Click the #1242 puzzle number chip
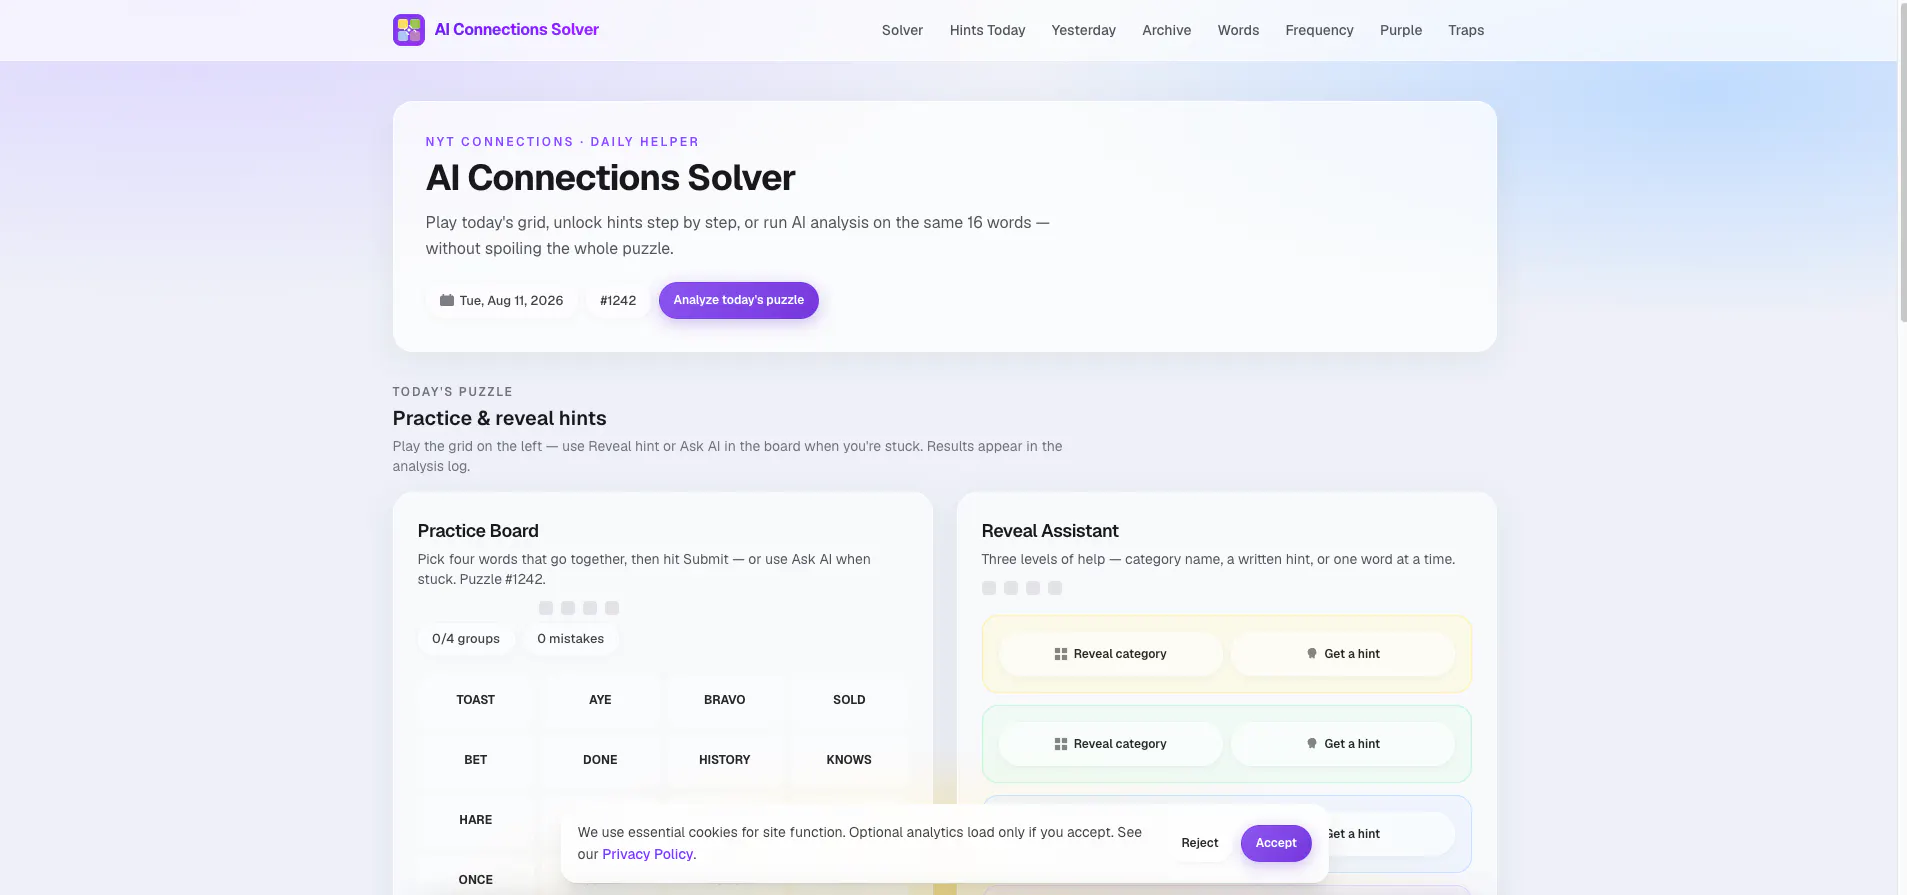The width and height of the screenshot is (1907, 895). pos(618,300)
